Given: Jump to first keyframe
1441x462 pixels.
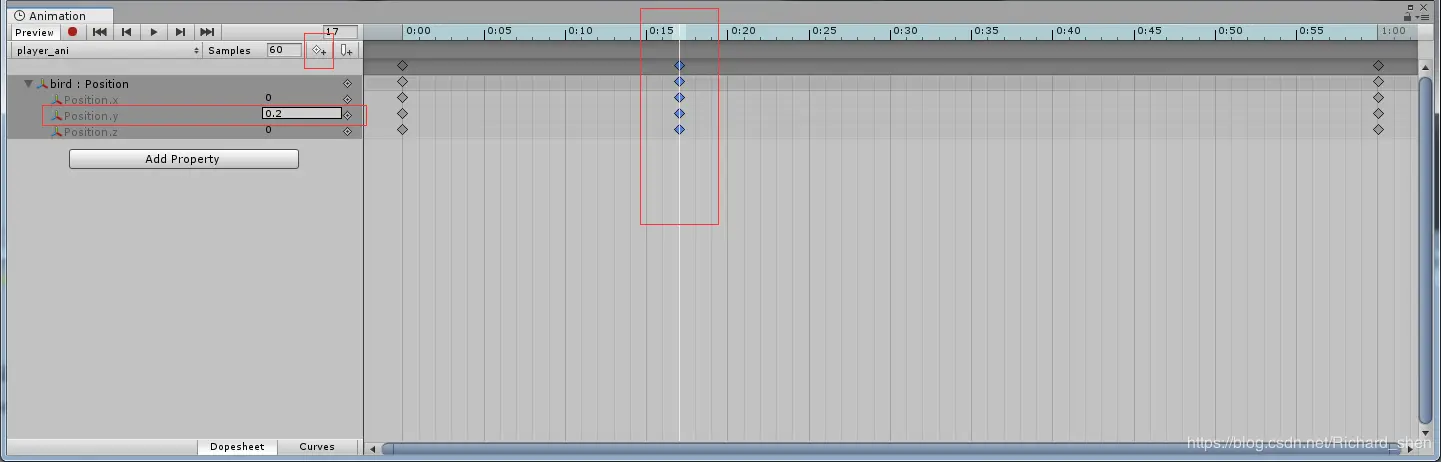Looking at the screenshot, I should tap(100, 32).
